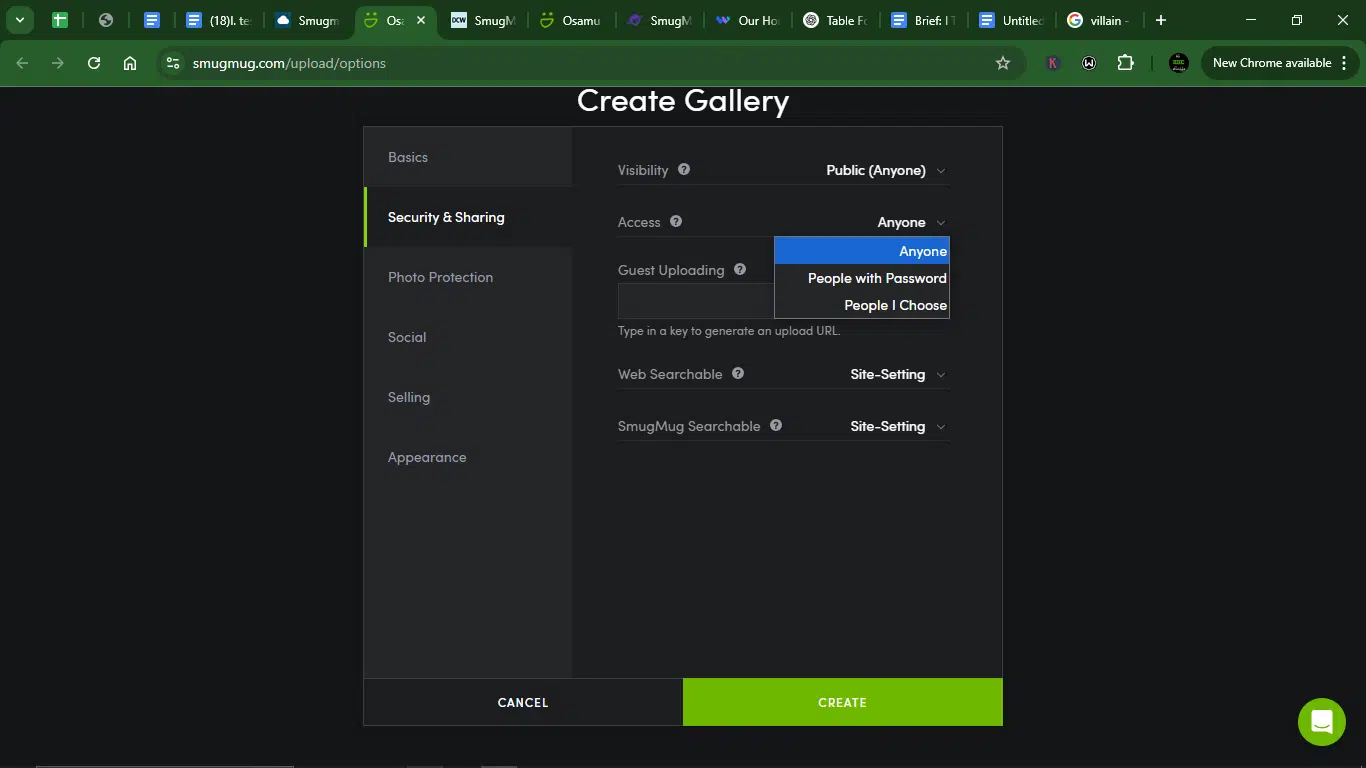Open Visibility dropdown Public (Anyone)

pos(885,170)
